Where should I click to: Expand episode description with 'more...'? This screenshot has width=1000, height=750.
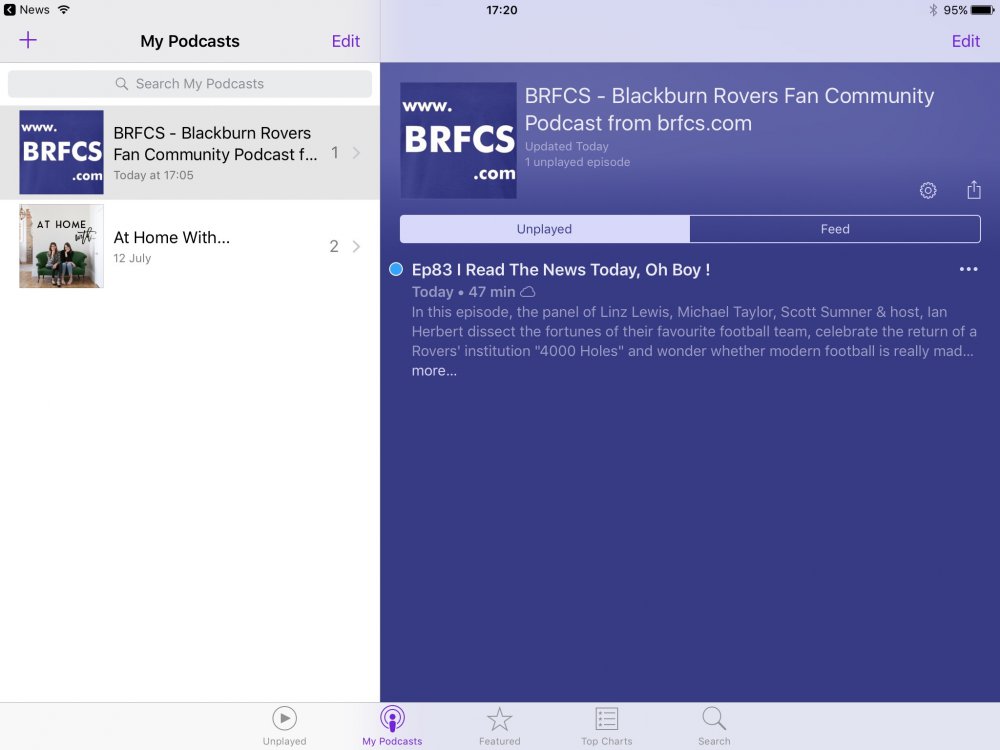click(x=434, y=371)
